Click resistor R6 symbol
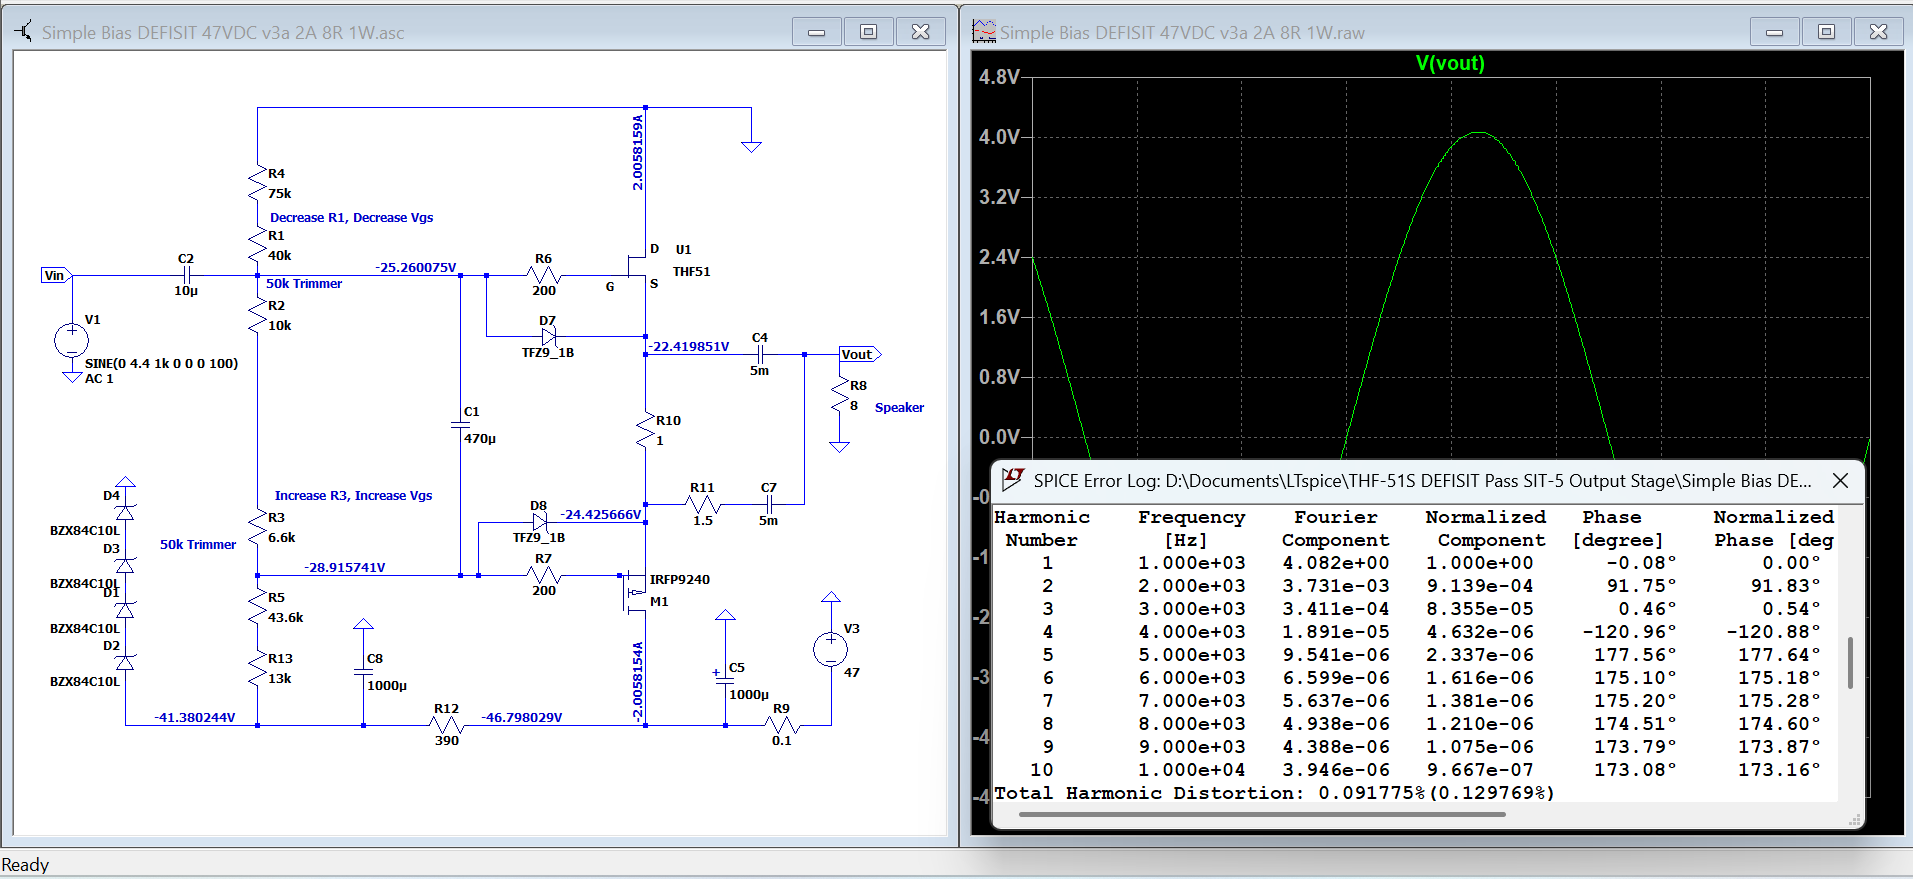Screen dimensions: 1913x879 543,275
